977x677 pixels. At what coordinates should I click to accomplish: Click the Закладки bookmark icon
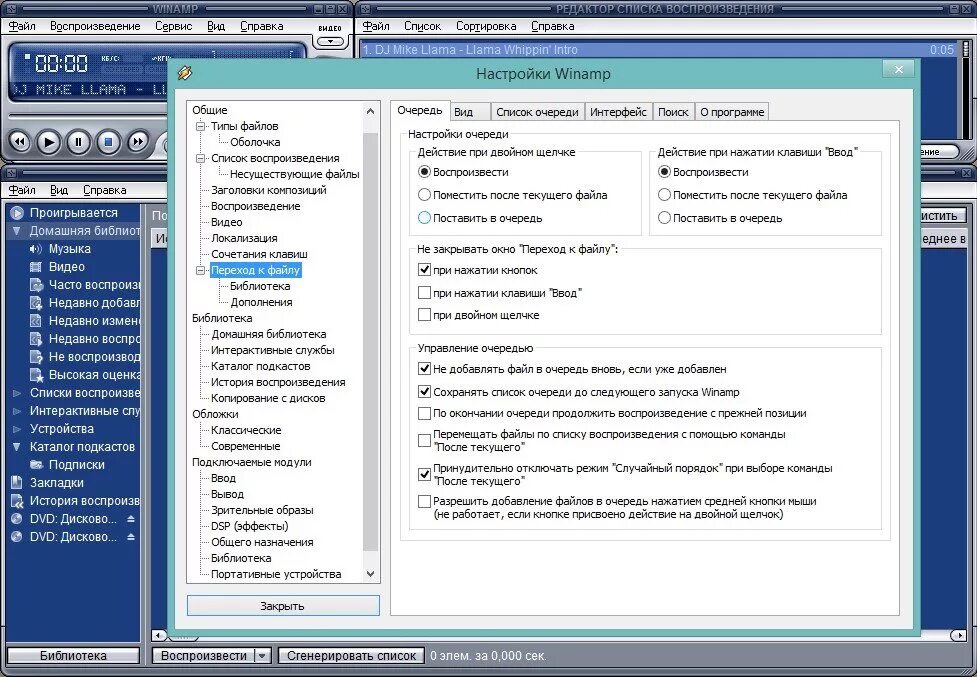pos(17,483)
